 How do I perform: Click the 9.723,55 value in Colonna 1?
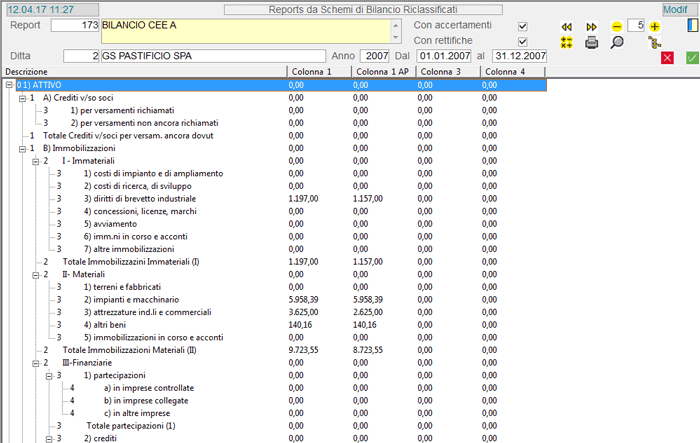coord(304,350)
